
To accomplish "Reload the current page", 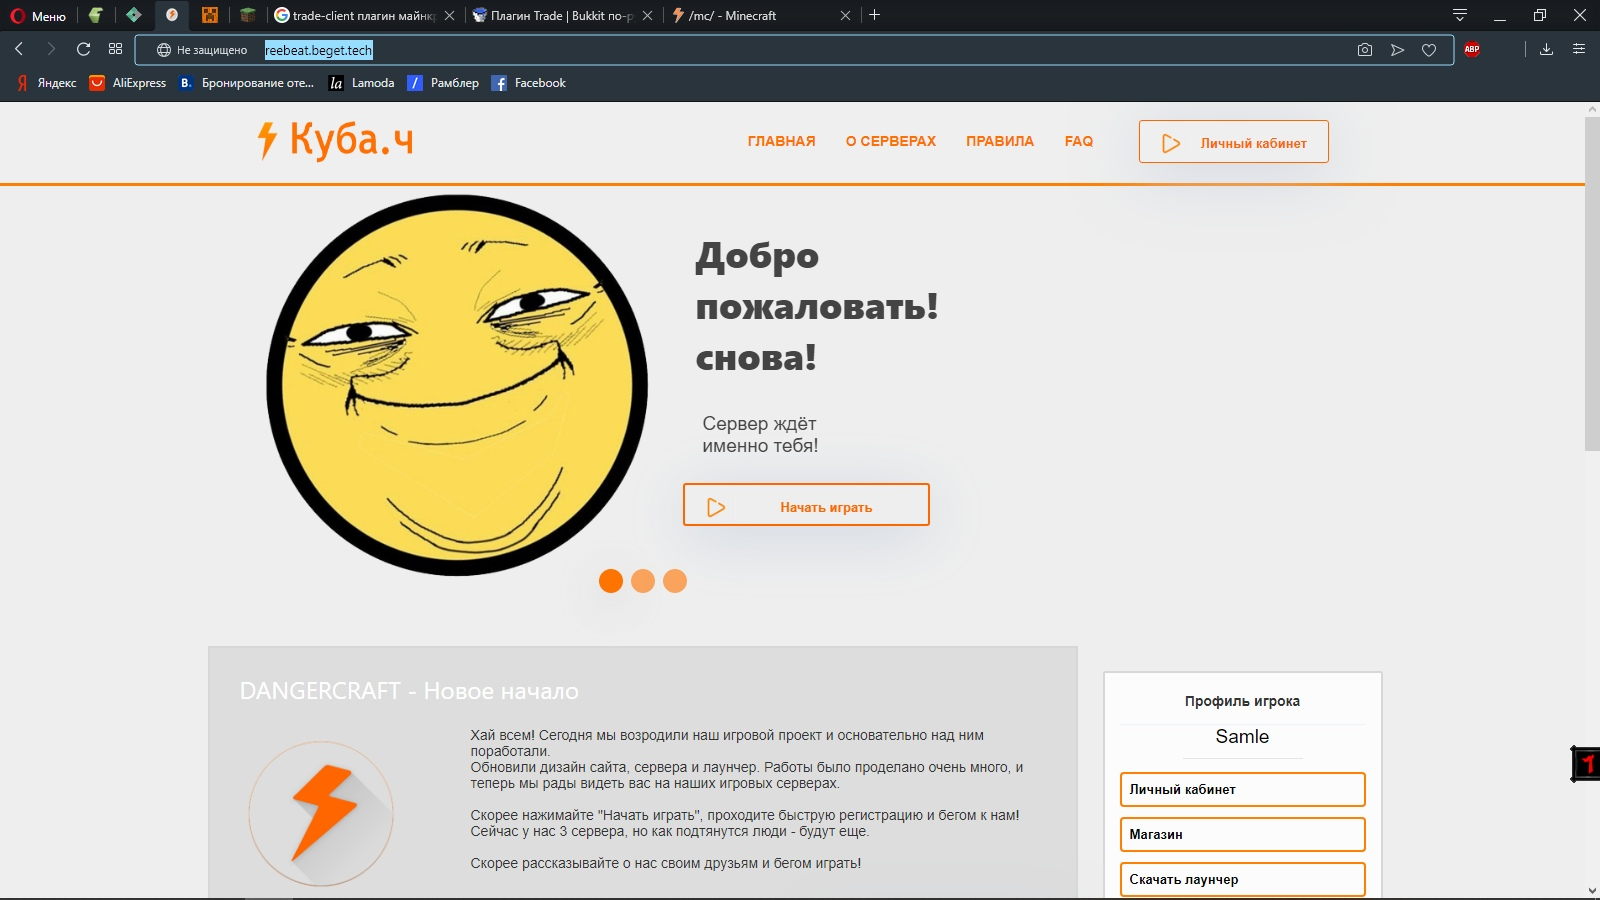I will (x=84, y=49).
